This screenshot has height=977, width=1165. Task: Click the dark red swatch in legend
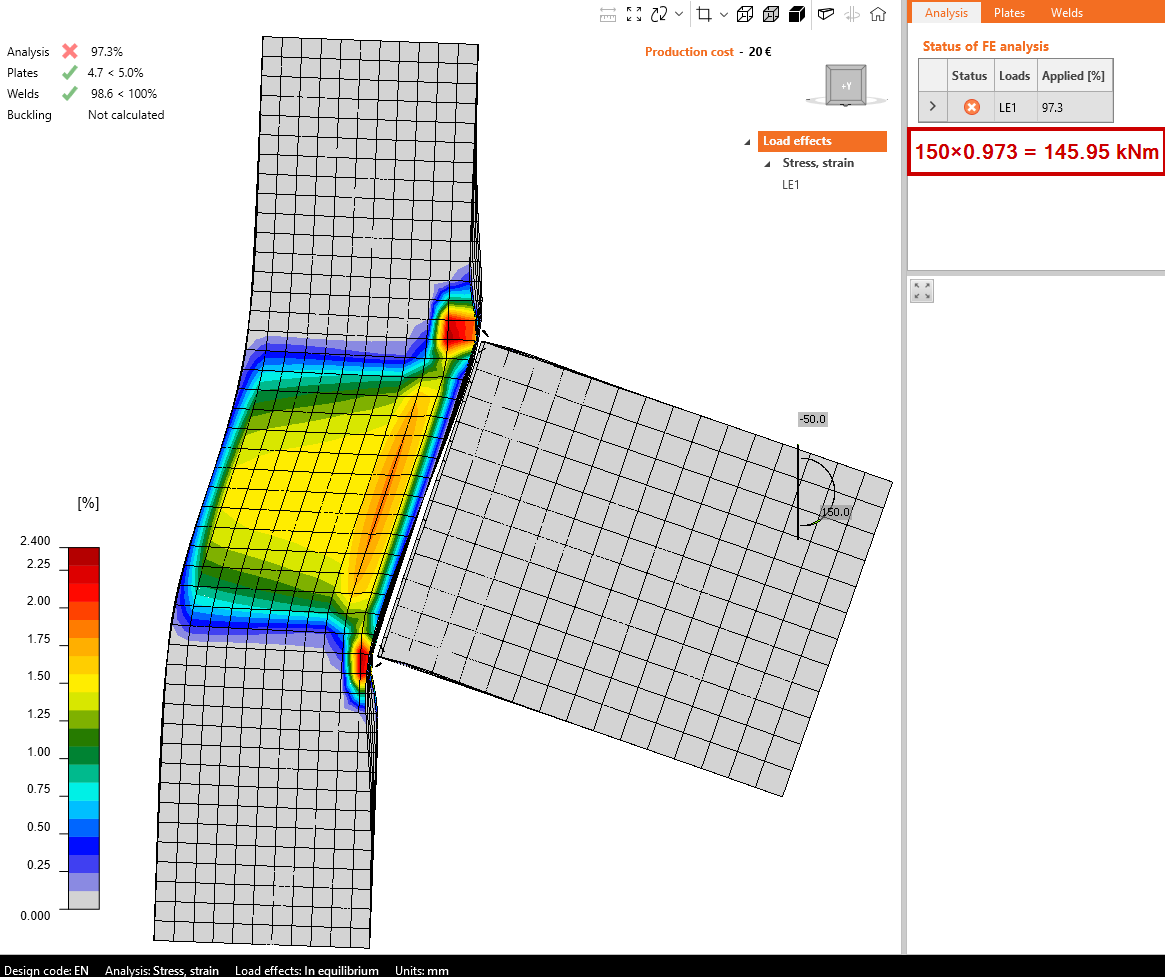click(84, 556)
